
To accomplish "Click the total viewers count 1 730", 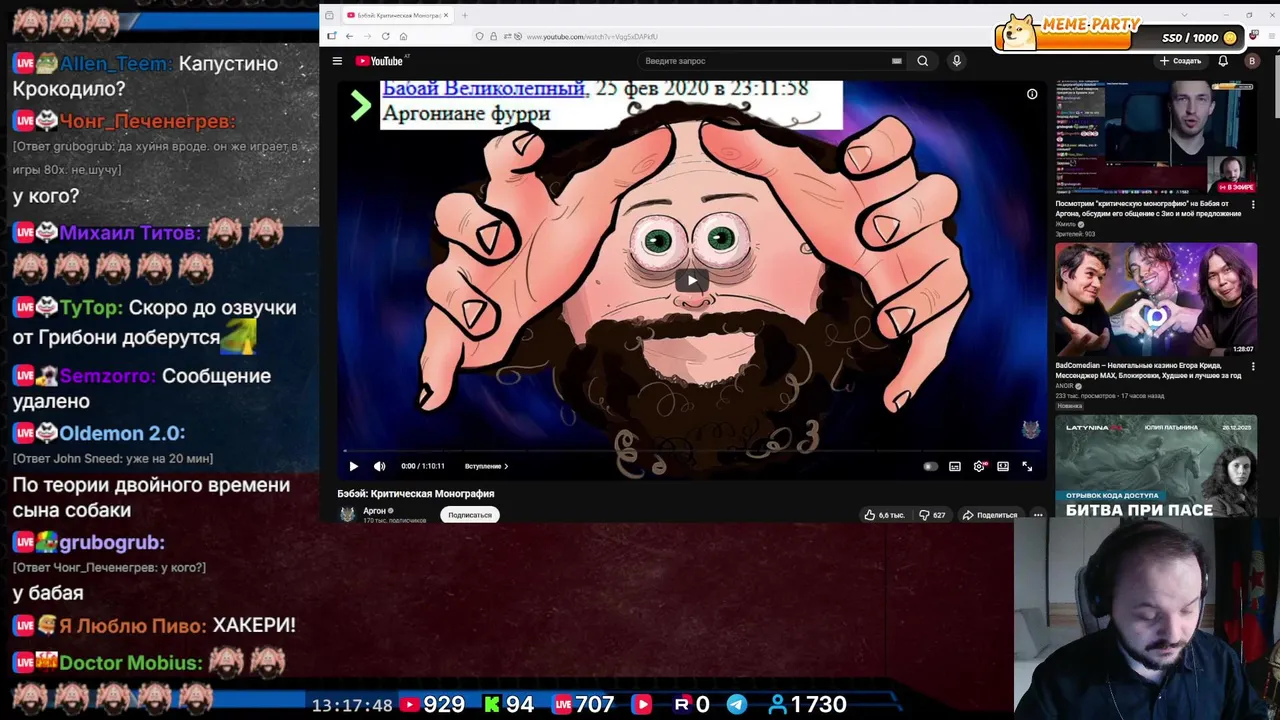I will click(x=818, y=704).
